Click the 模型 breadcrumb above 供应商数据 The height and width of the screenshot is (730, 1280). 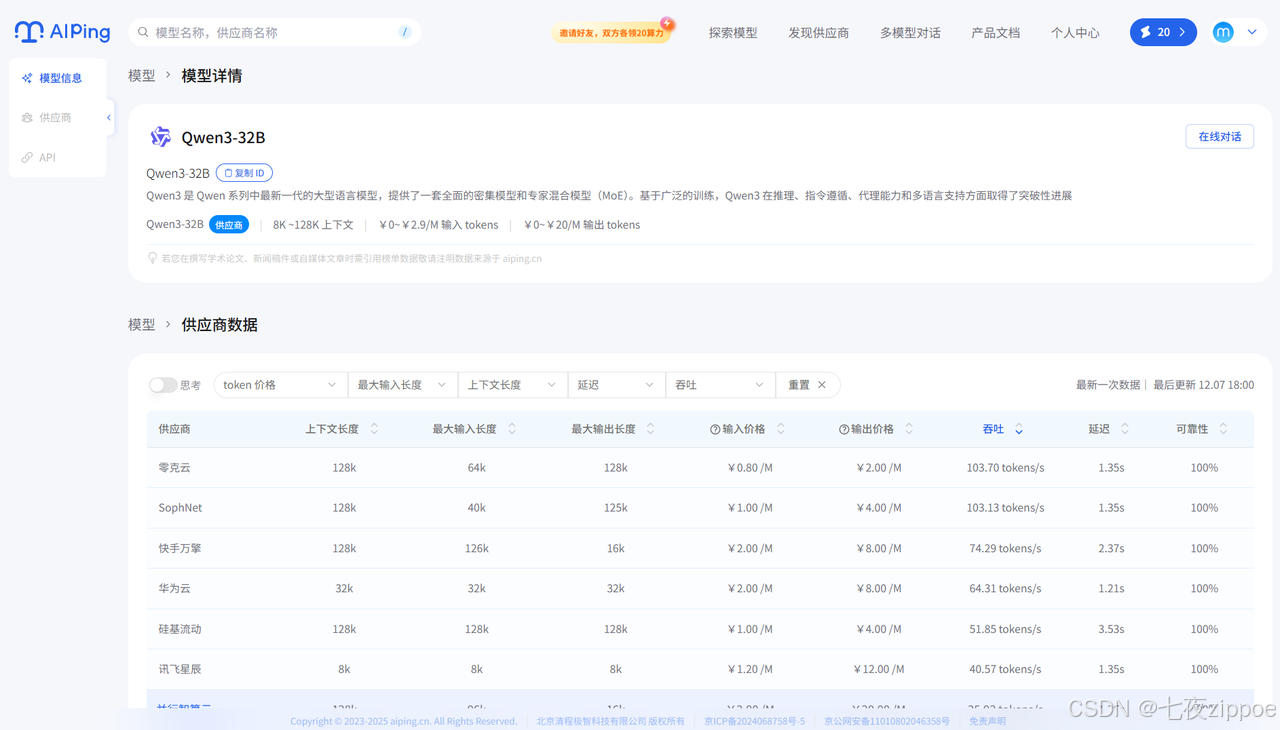pyautogui.click(x=142, y=325)
